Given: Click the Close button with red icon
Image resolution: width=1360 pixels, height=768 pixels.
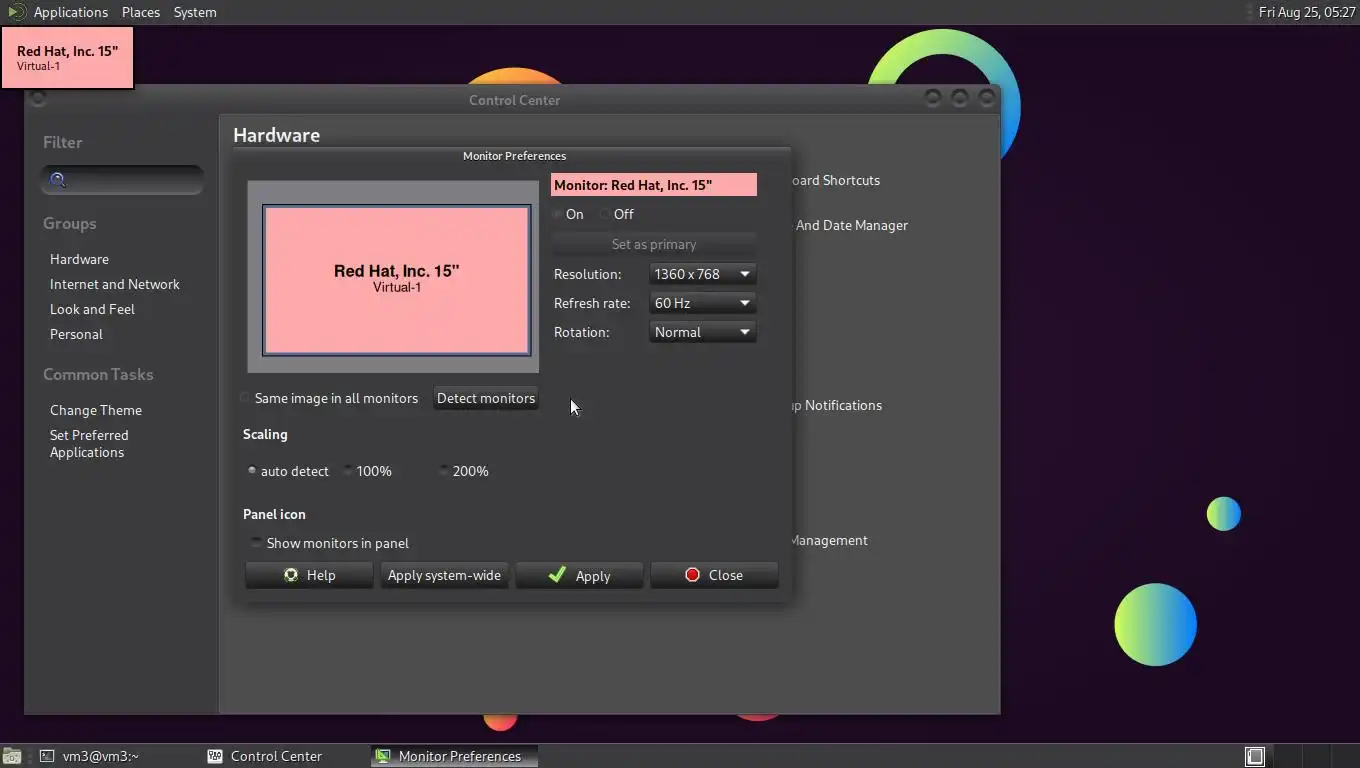Looking at the screenshot, I should click(714, 575).
